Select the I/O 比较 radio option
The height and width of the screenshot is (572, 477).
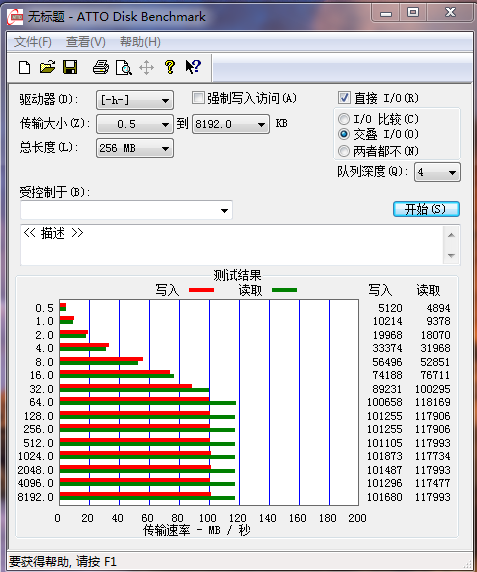coord(344,119)
